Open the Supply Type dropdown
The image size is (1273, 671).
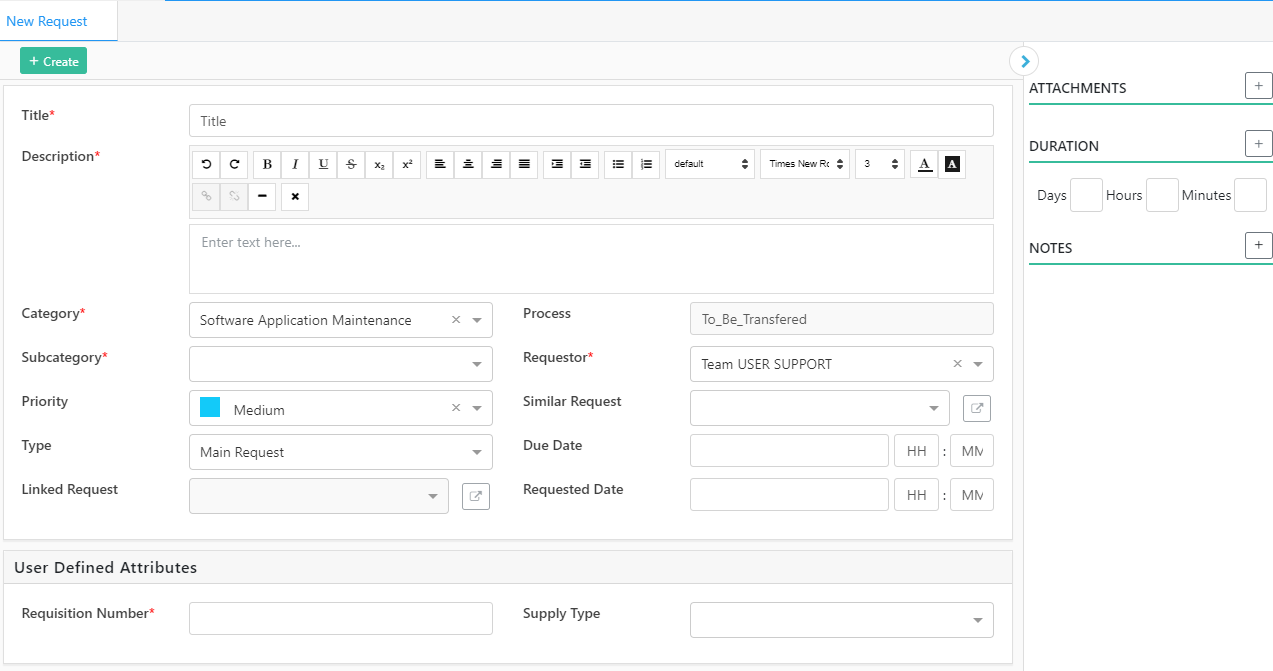tap(841, 620)
